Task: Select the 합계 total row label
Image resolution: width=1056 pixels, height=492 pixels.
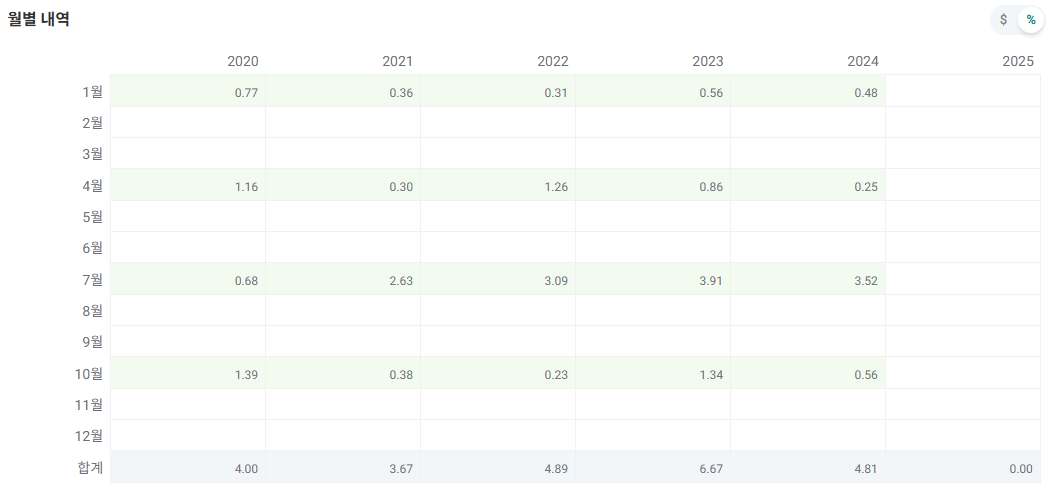Action: tap(90, 467)
